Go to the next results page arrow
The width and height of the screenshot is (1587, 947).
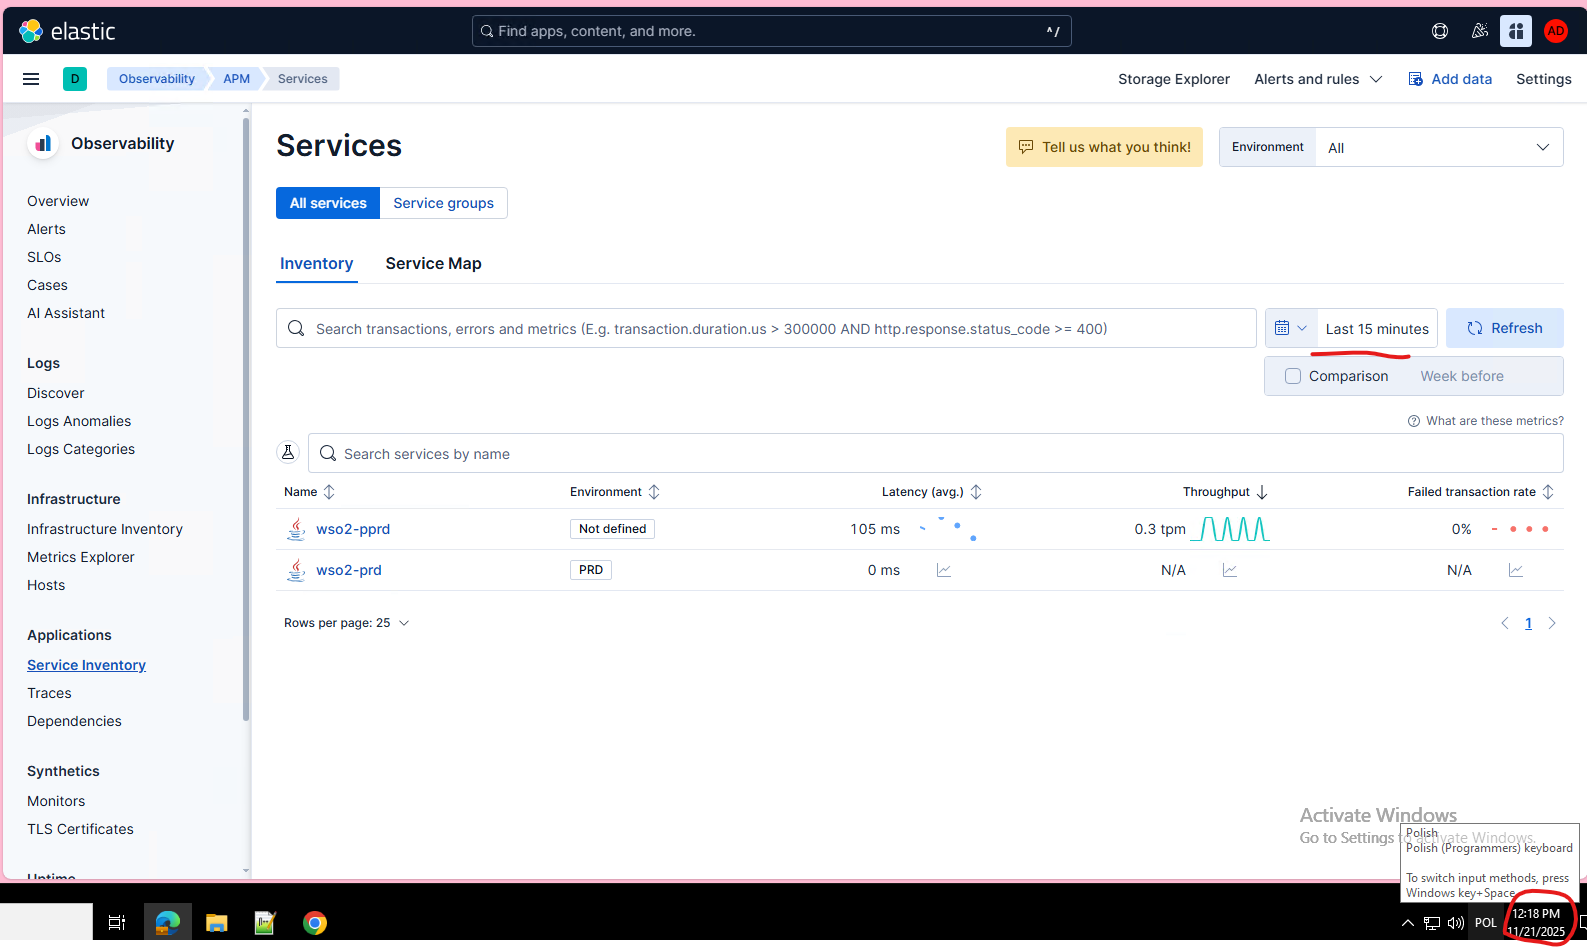(x=1552, y=623)
